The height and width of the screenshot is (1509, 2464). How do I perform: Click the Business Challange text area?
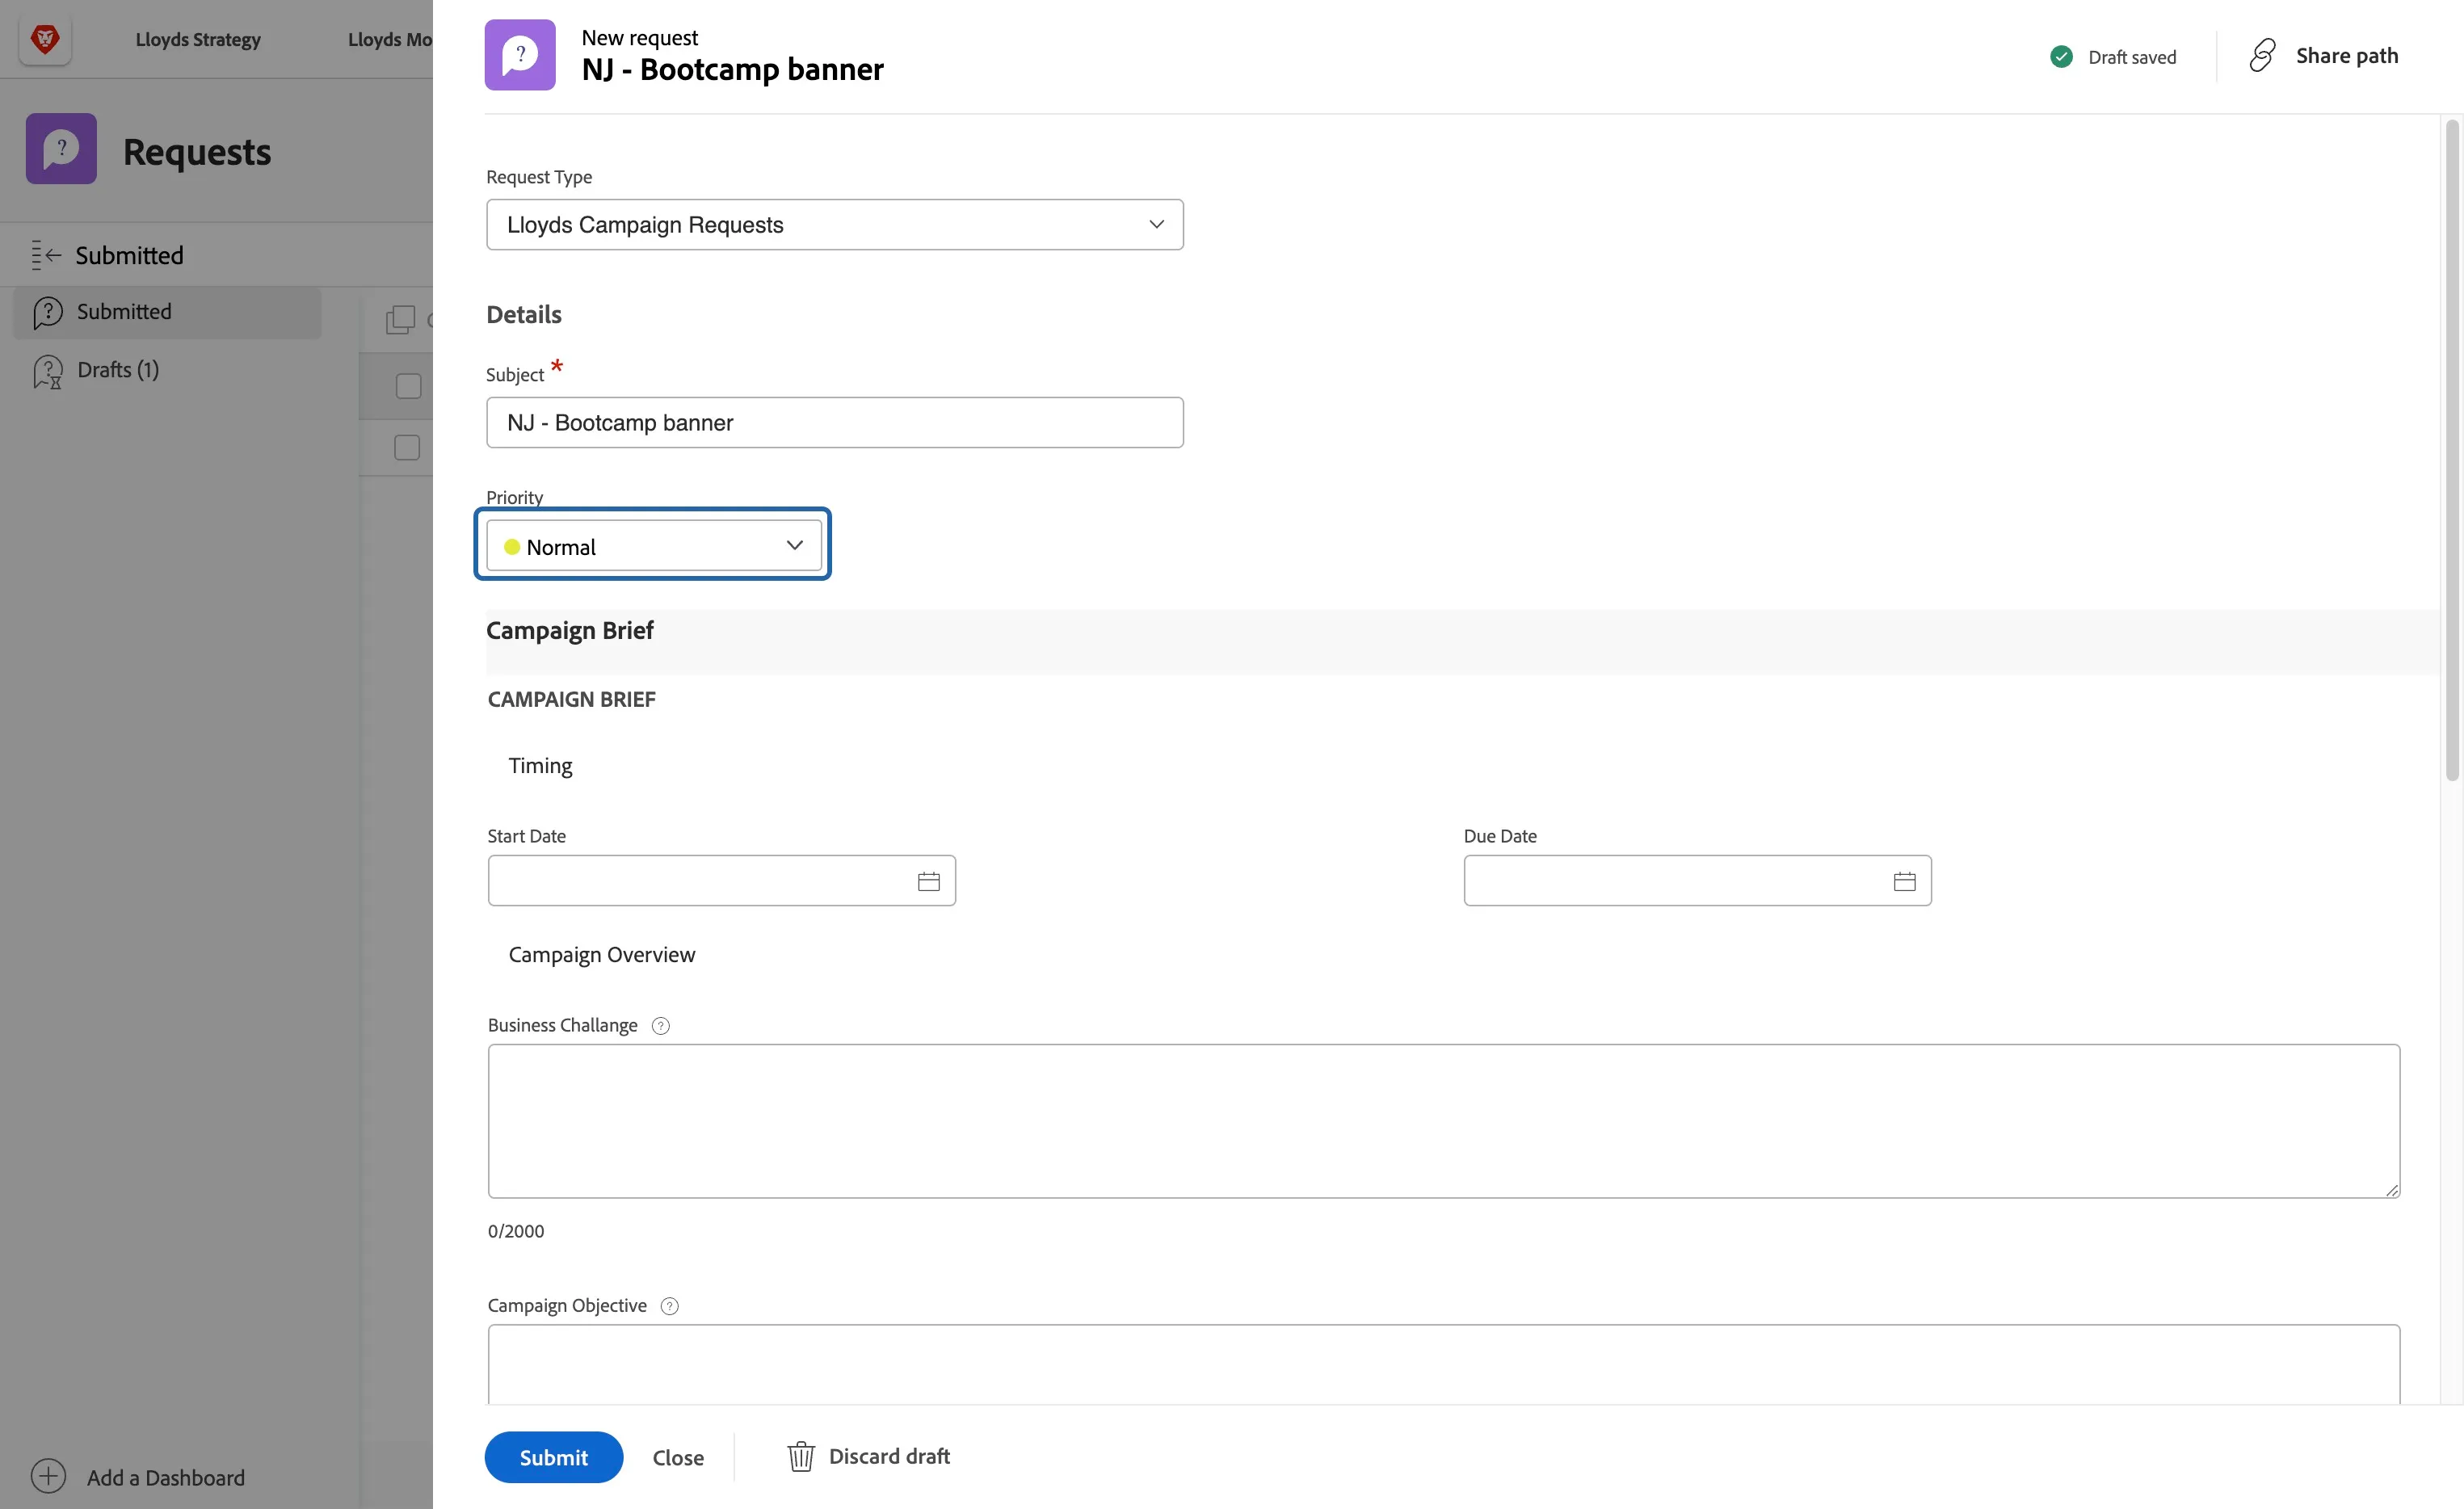1443,1121
